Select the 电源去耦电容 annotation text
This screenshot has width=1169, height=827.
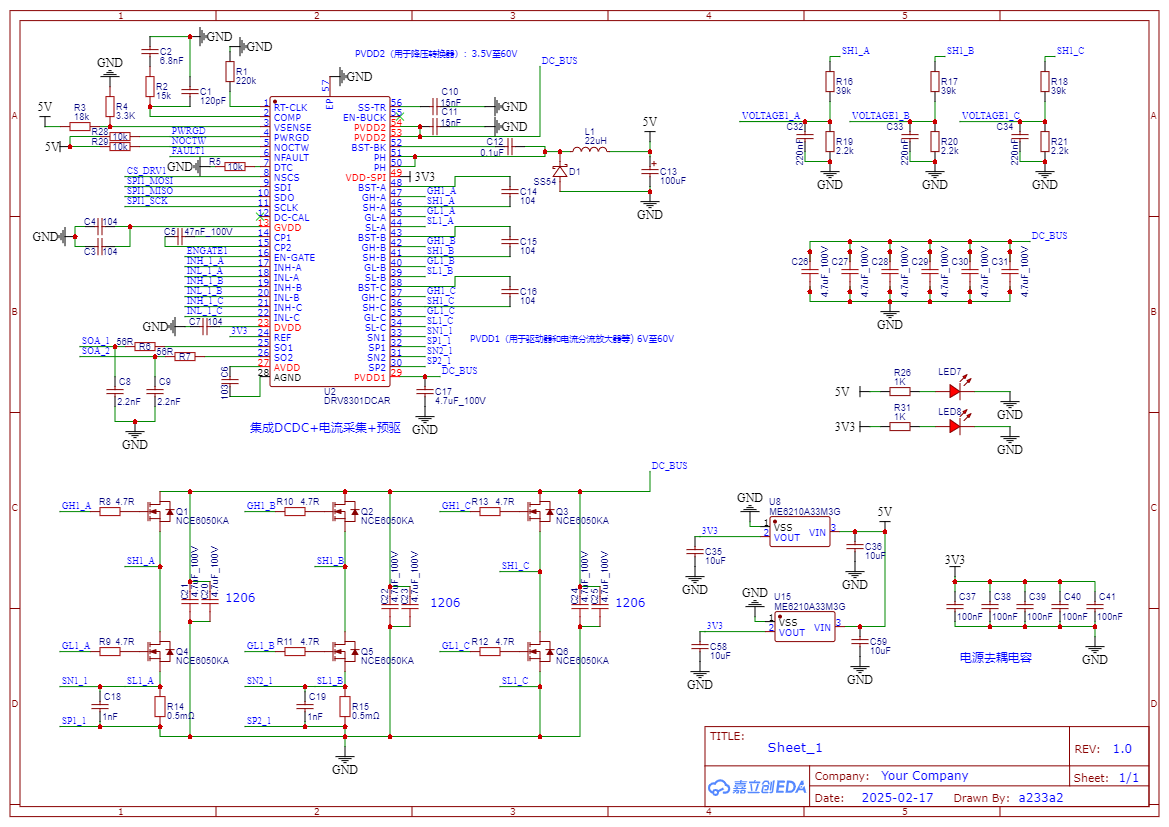(x=995, y=658)
